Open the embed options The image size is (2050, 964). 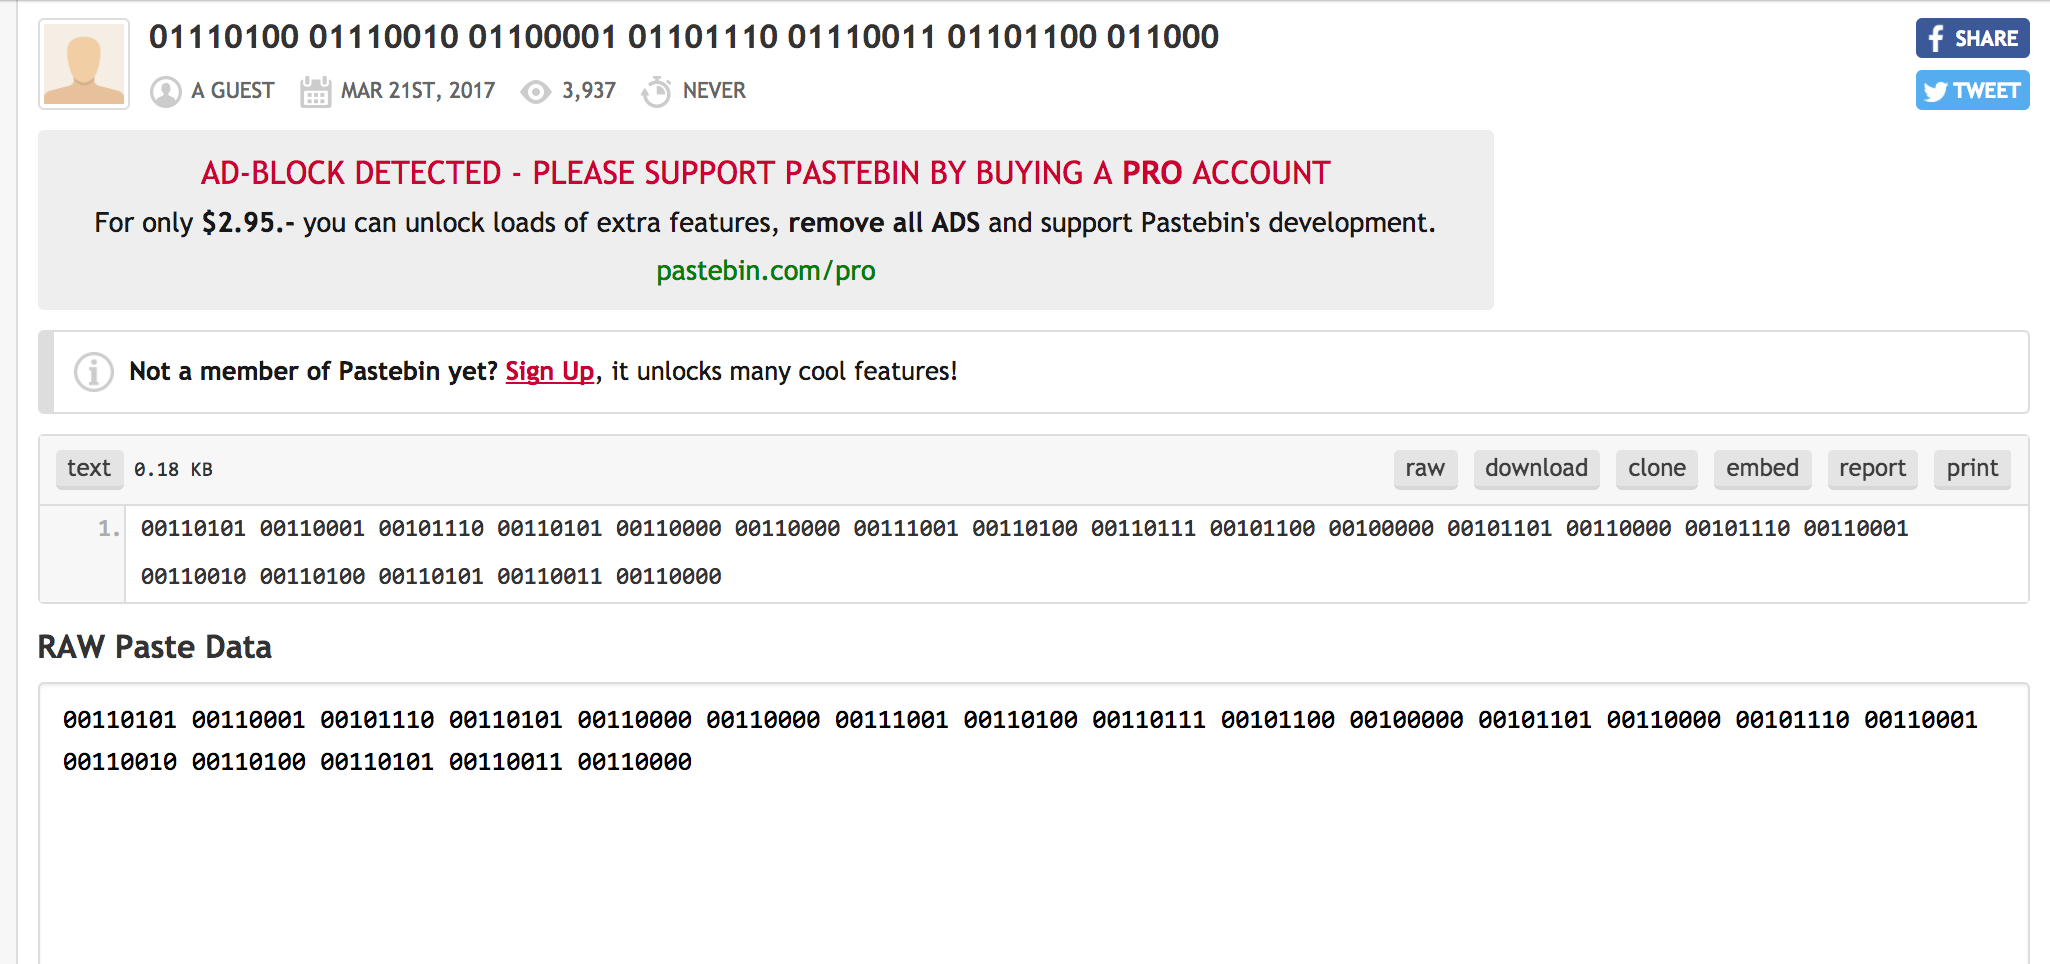(x=1762, y=468)
